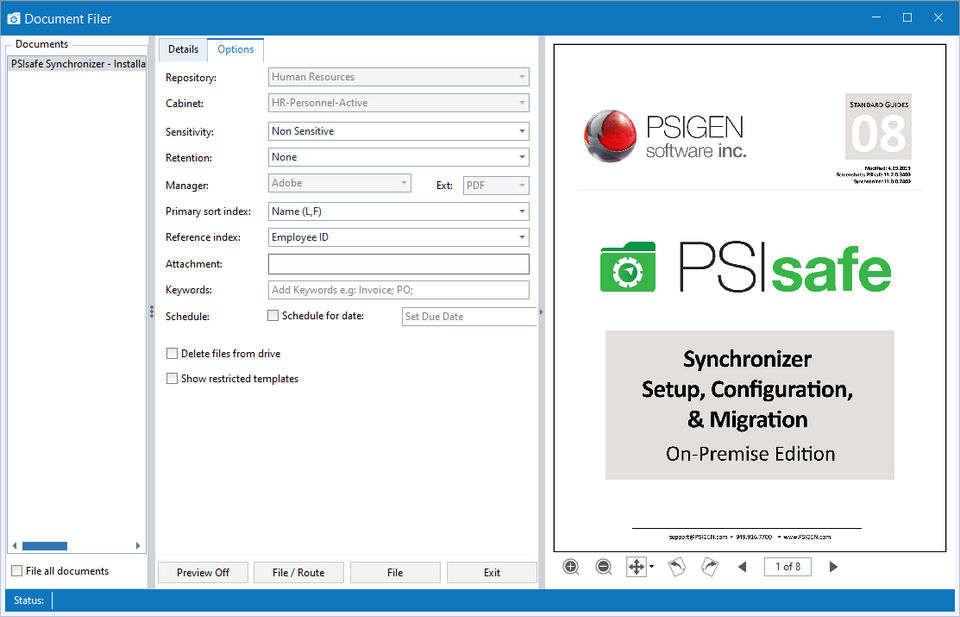
Task: Minimize the Document Filer window
Action: tap(876, 18)
